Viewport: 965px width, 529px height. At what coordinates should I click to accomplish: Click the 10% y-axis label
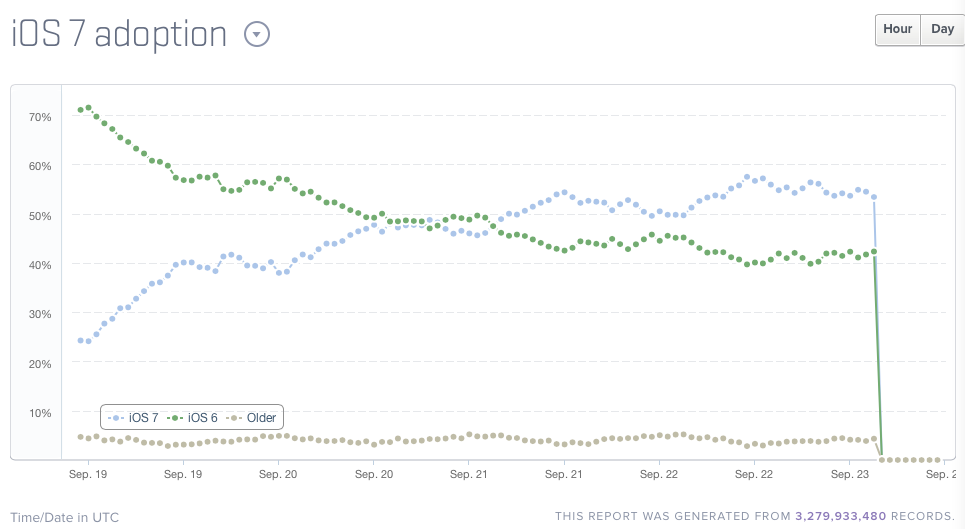[x=40, y=413]
